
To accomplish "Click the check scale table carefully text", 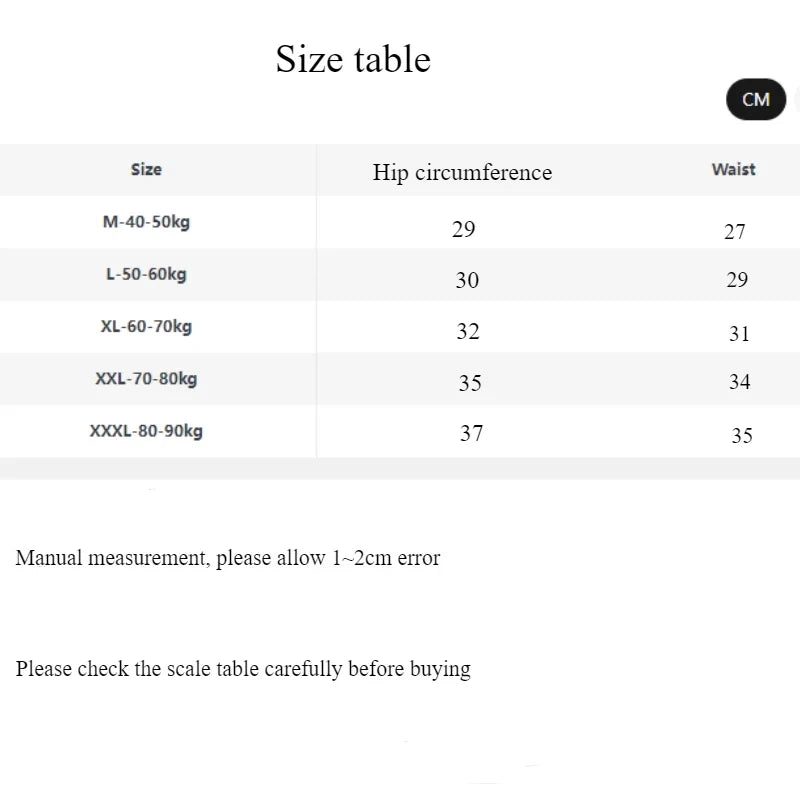I will coord(243,669).
